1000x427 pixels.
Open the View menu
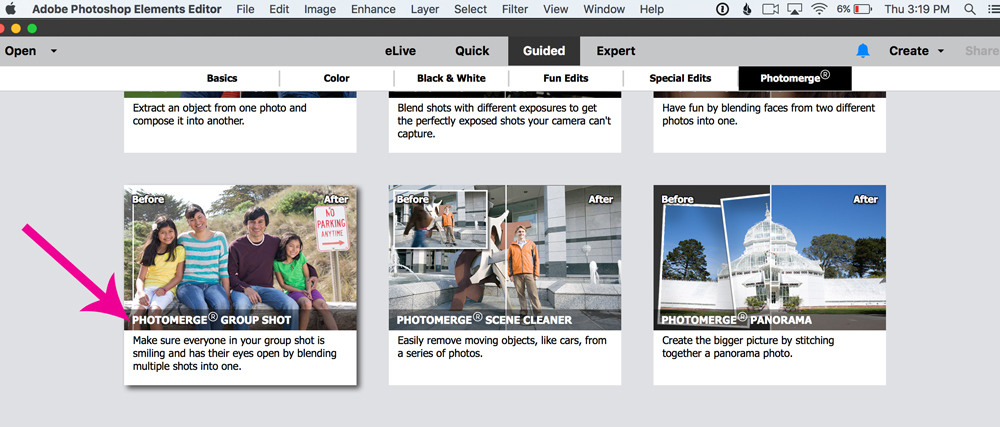(x=555, y=9)
